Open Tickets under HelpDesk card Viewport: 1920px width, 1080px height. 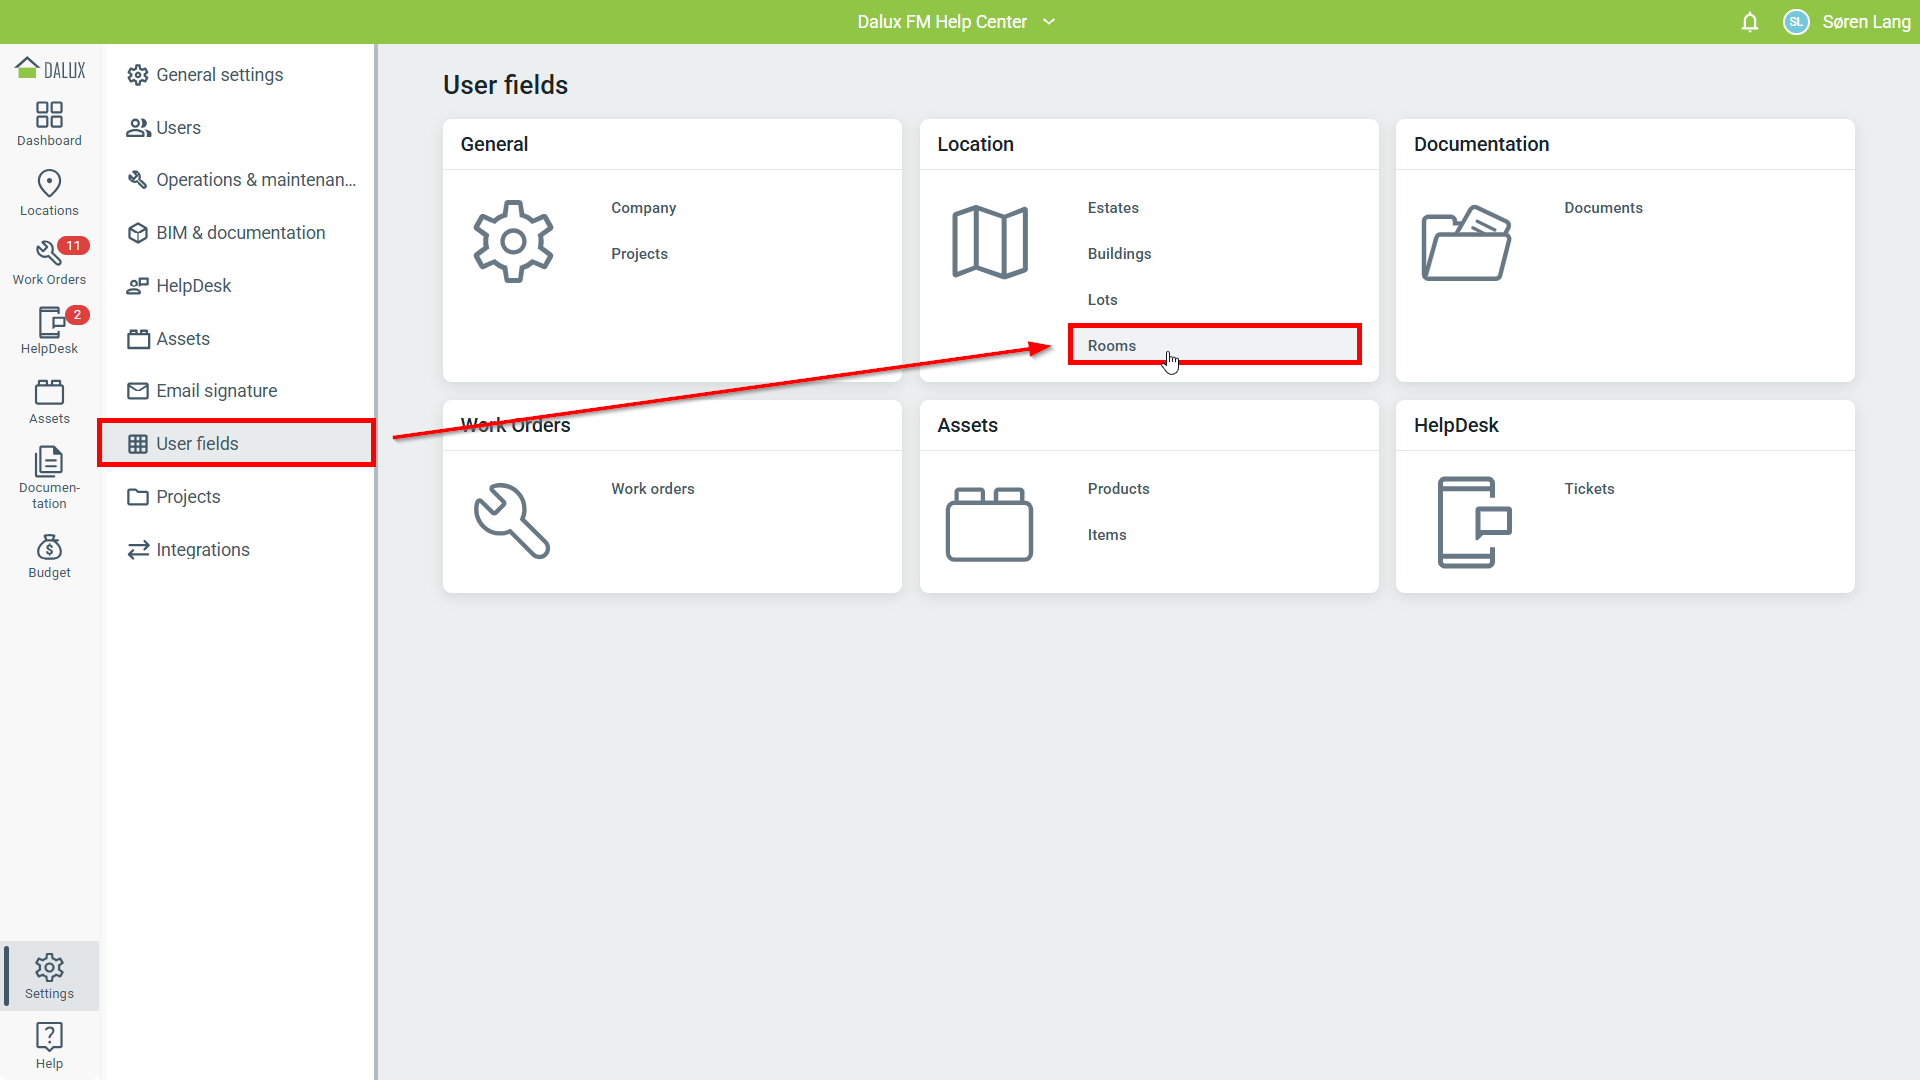pos(1589,489)
